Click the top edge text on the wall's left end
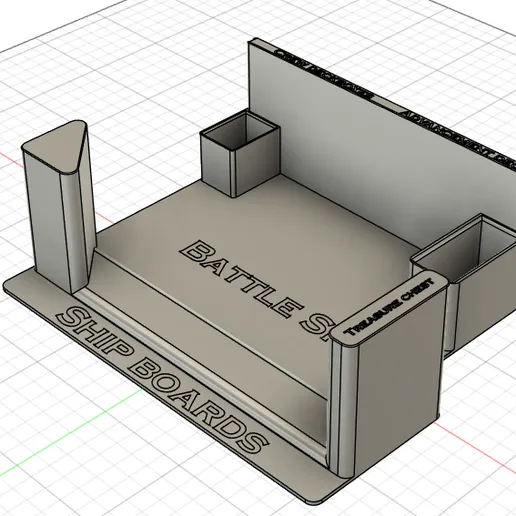 click(x=323, y=73)
